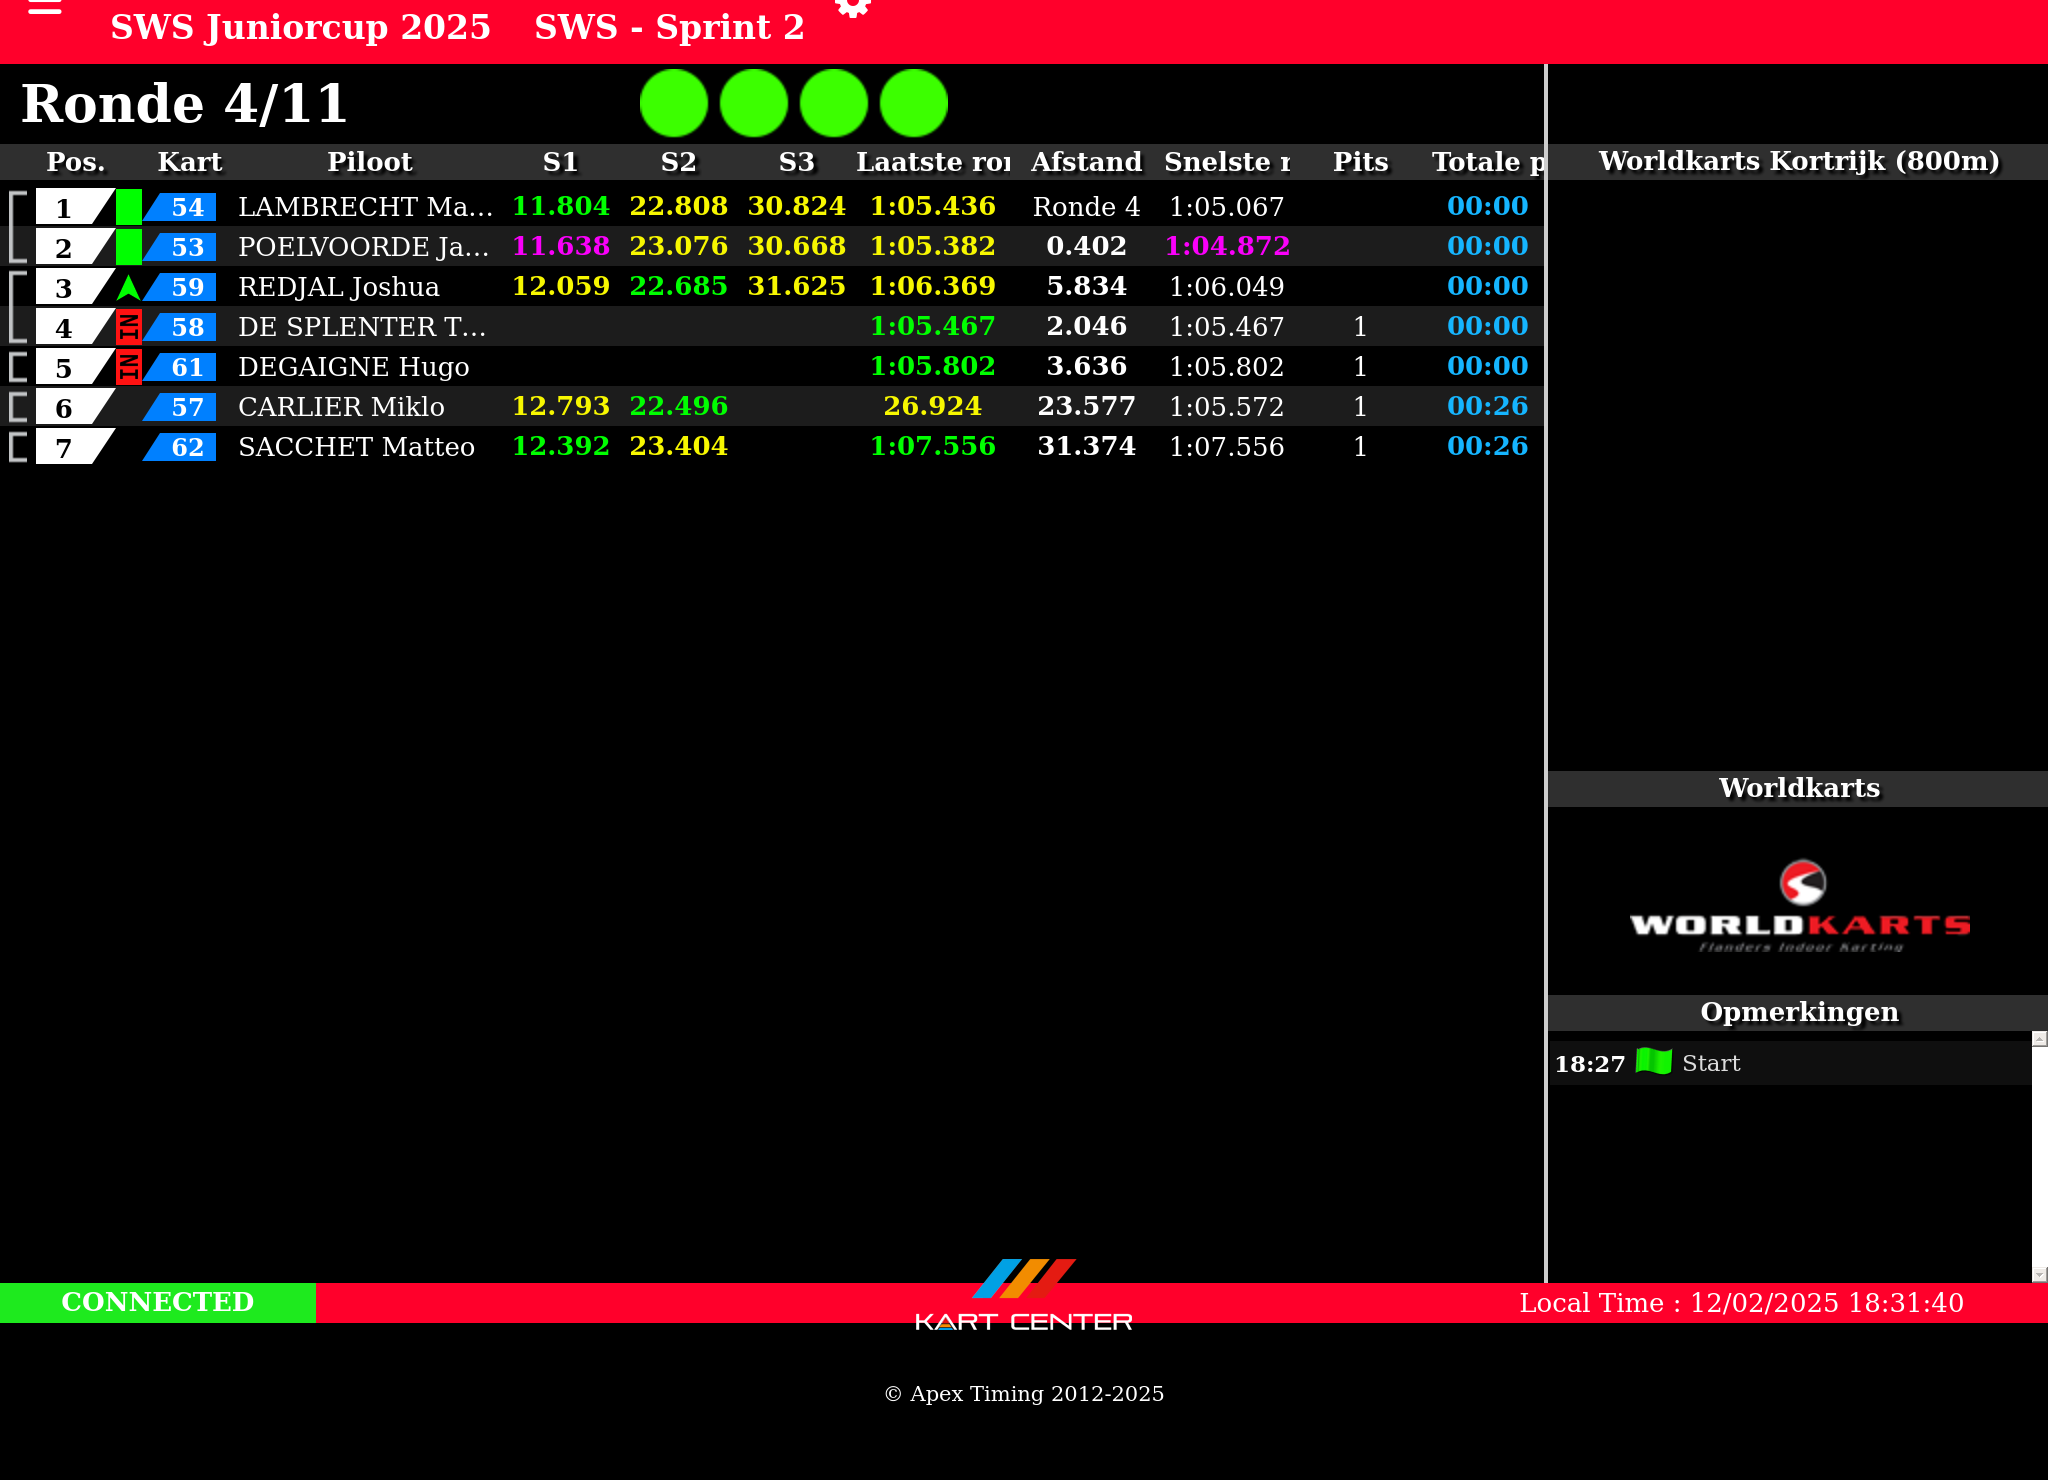Open the settings gear icon

[852, 8]
